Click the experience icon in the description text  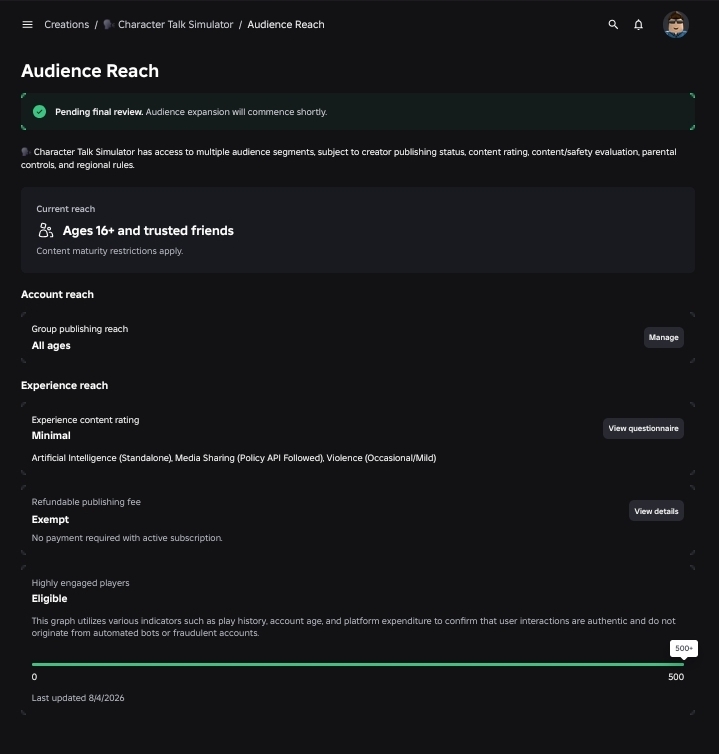25,152
